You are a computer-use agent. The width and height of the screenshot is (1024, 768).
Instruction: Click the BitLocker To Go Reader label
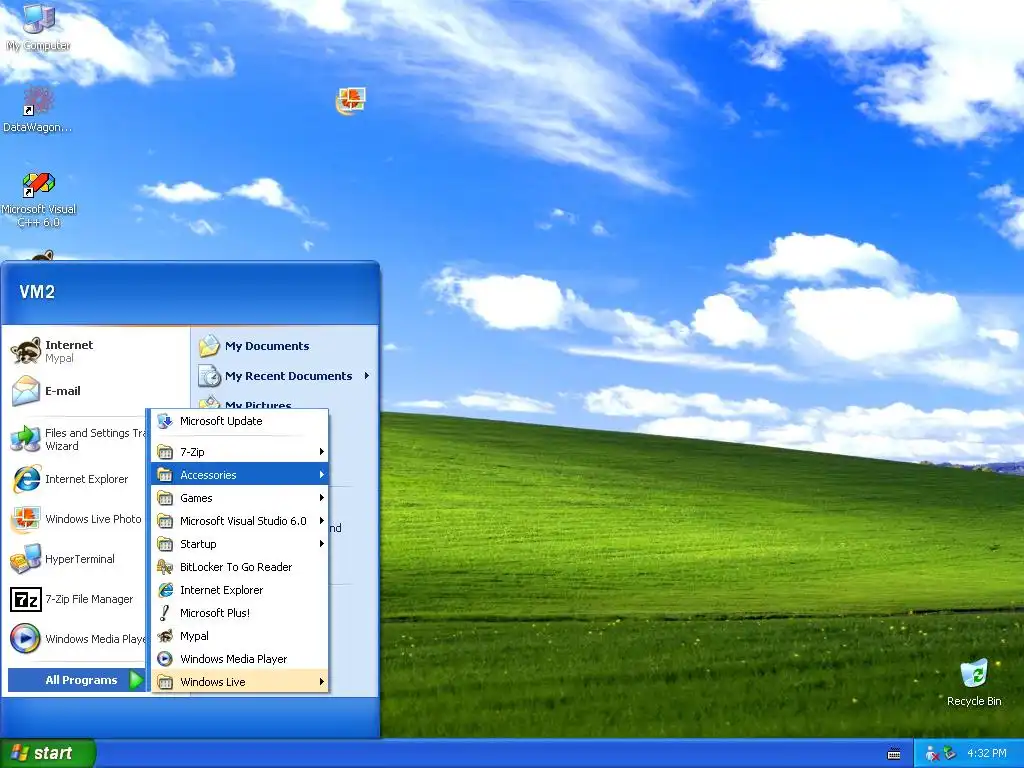pos(236,567)
